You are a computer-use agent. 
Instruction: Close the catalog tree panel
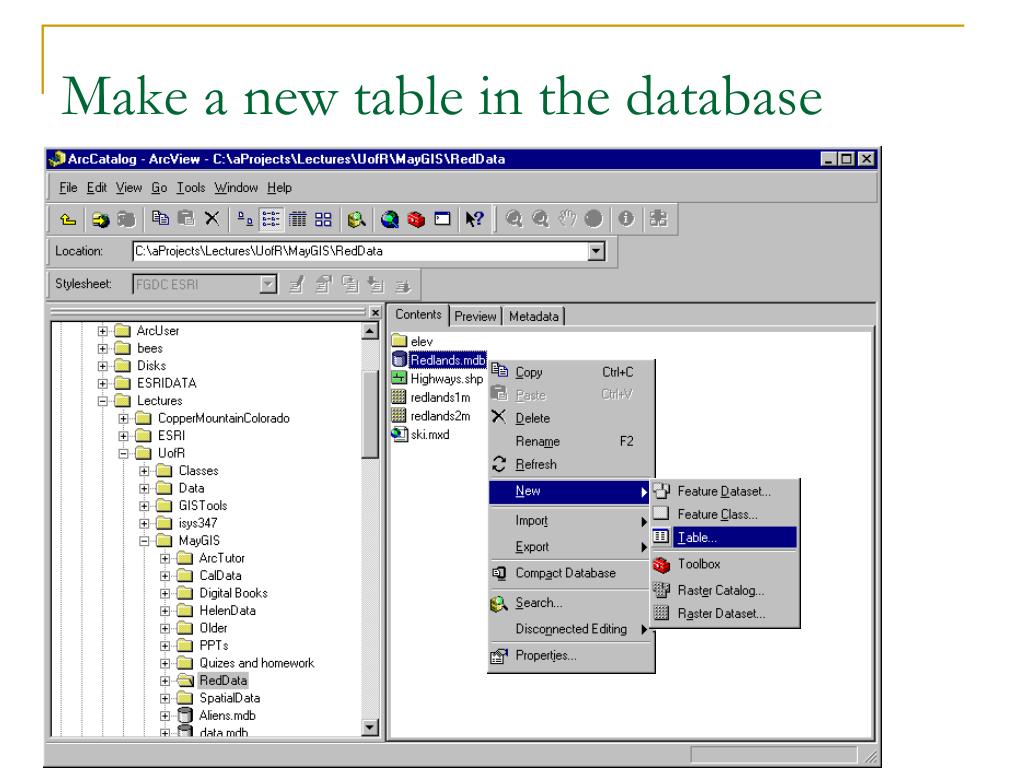pos(375,313)
